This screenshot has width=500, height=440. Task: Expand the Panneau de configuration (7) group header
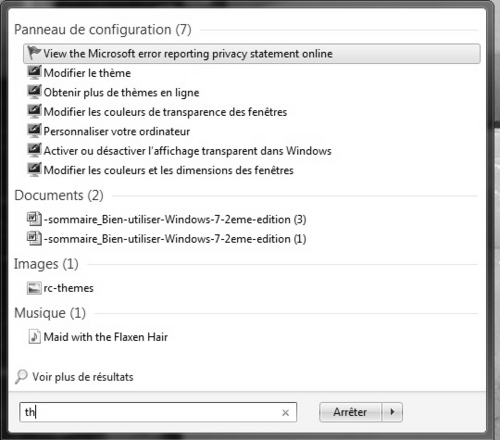pos(103,30)
